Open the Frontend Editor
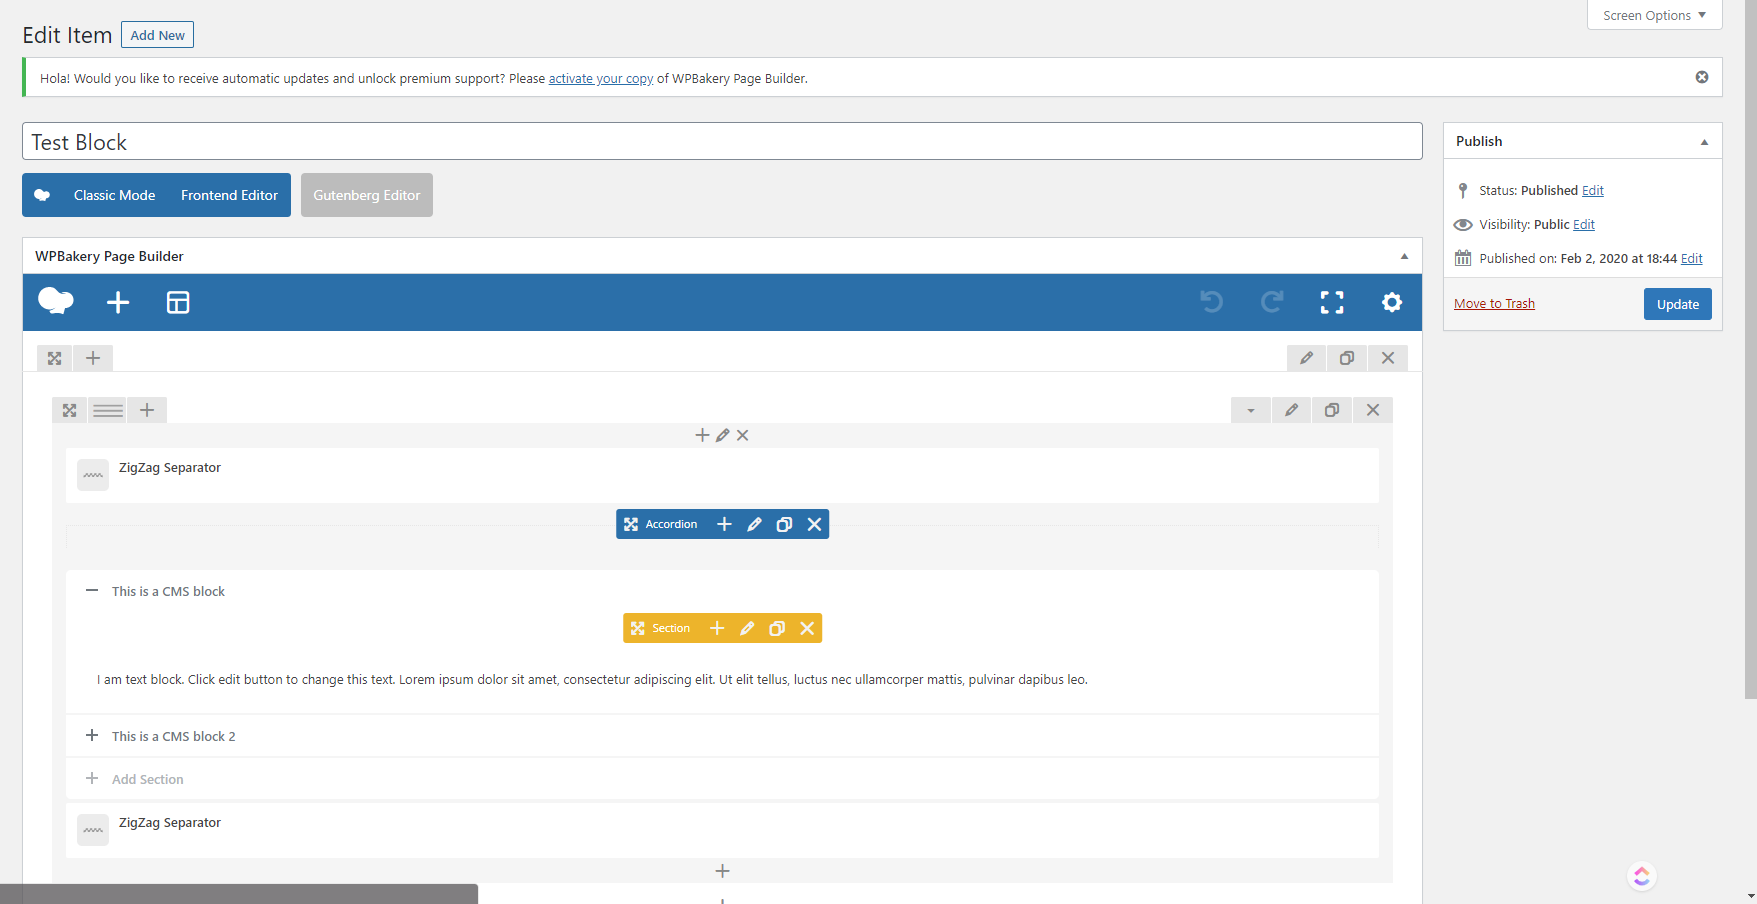 229,195
